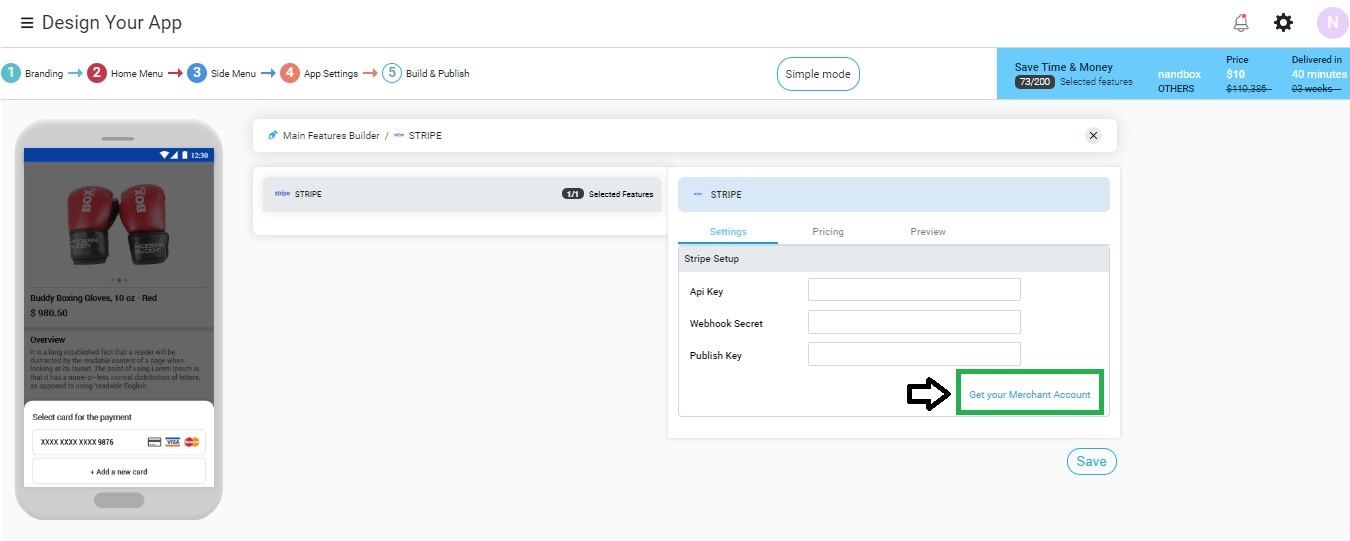Click the Main Features Builder breadcrumb
Viewport: 1350px width, 541px height.
[331, 135]
